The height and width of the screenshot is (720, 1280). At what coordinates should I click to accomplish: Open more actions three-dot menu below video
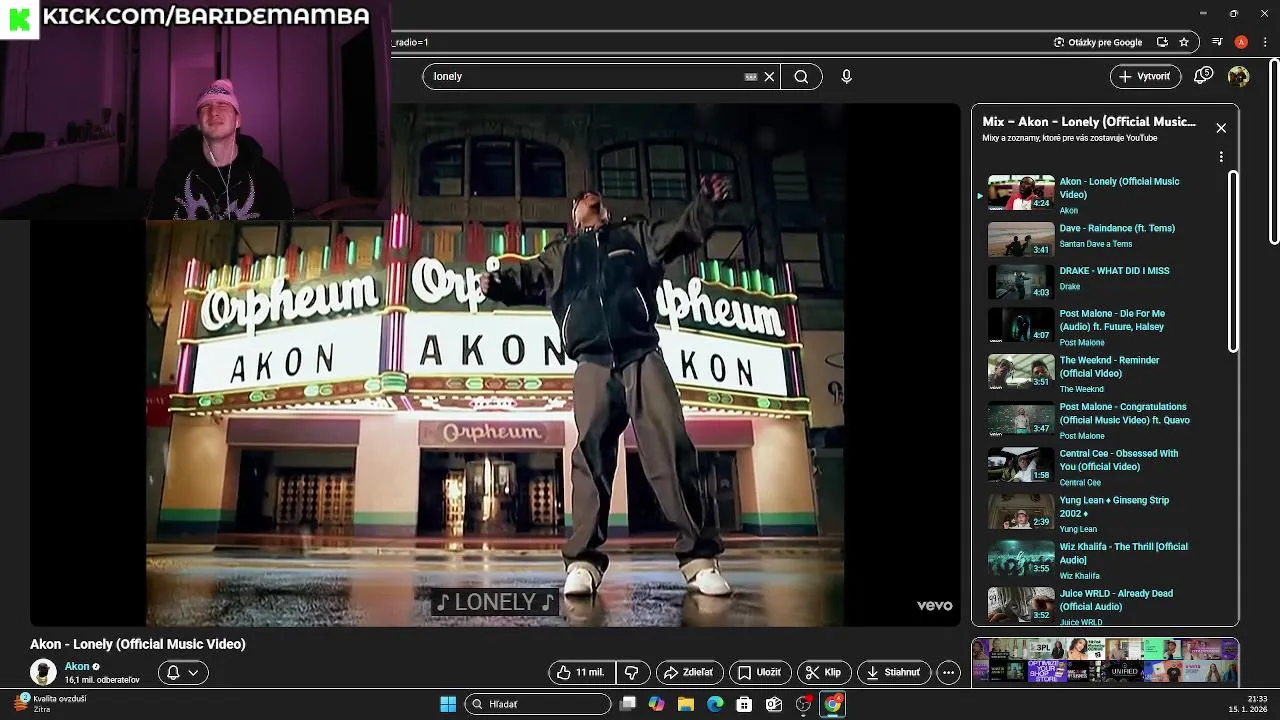(948, 673)
